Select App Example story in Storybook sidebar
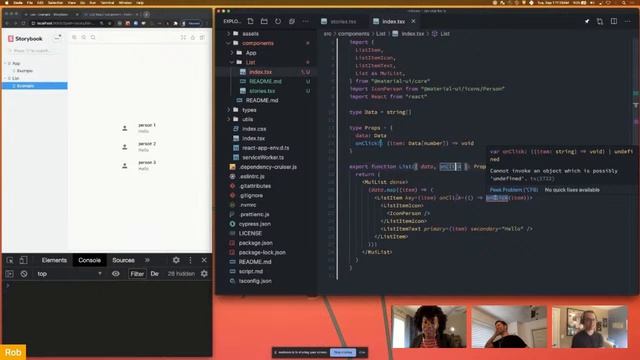This screenshot has width=640, height=360. [24, 71]
